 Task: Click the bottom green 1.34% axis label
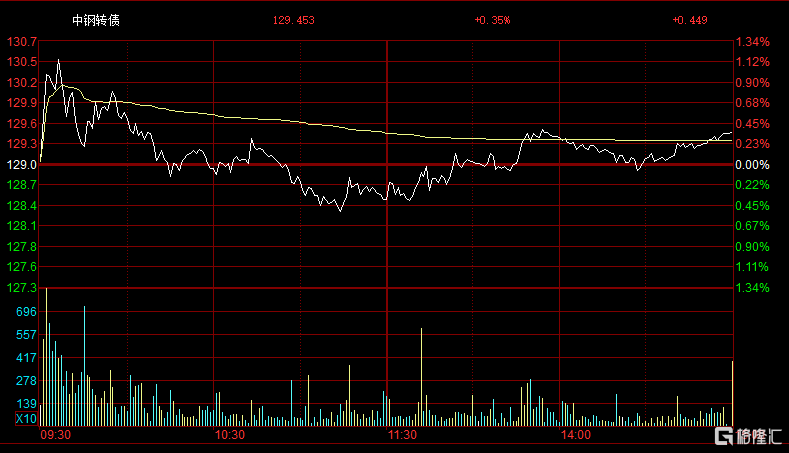click(x=753, y=287)
